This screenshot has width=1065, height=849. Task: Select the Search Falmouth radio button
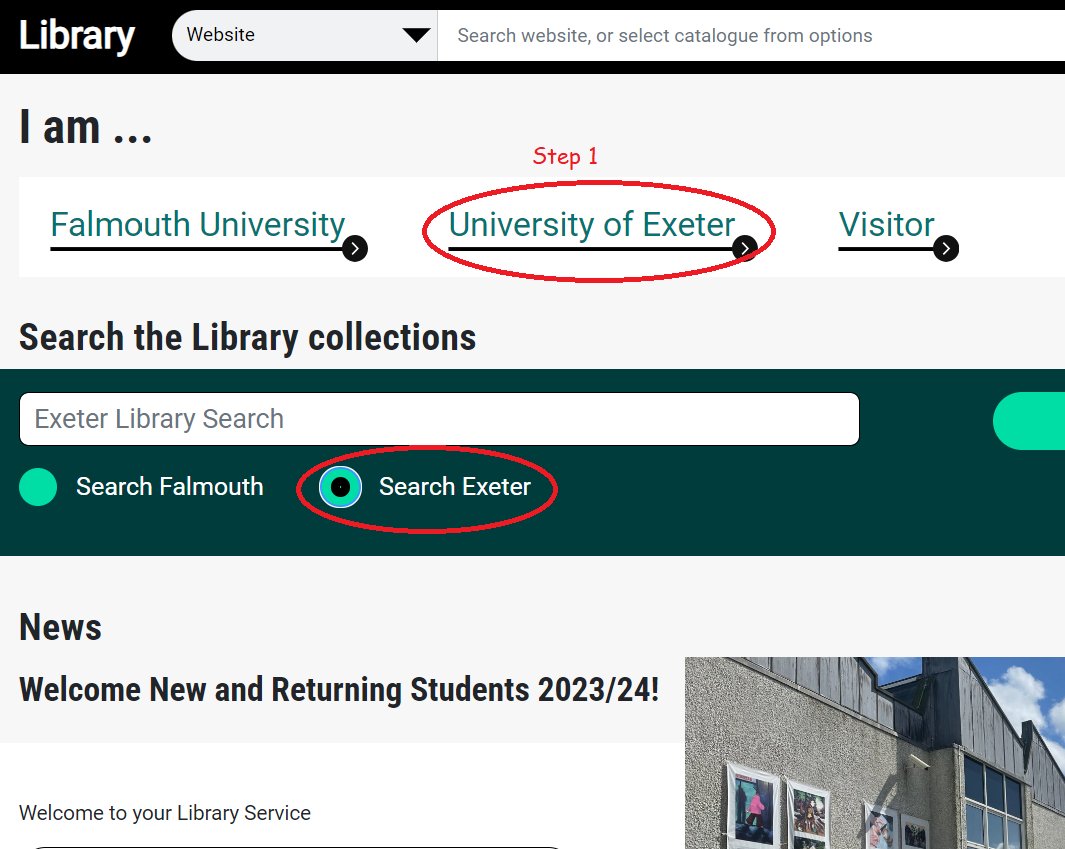[38, 487]
